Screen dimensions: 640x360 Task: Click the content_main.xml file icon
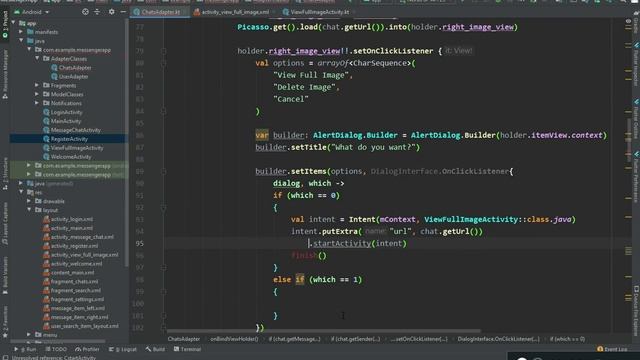[x=46, y=273]
